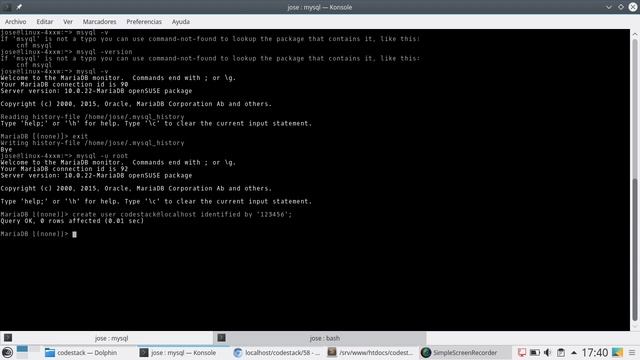
Task: Open the Ayuda menu
Action: (180, 22)
